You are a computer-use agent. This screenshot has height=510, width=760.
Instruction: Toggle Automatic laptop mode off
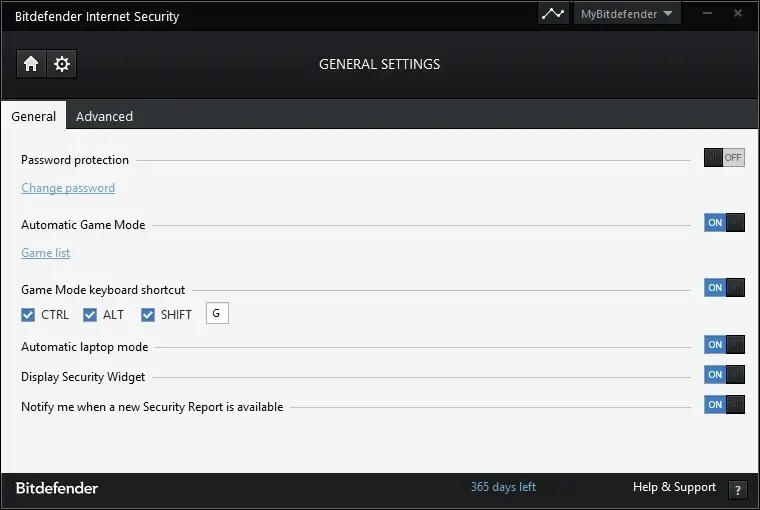[x=724, y=345]
